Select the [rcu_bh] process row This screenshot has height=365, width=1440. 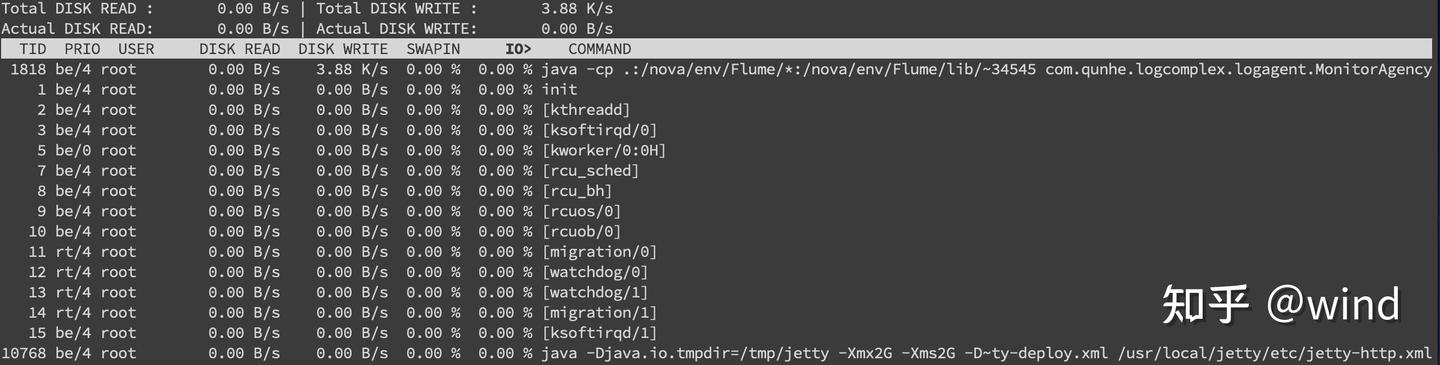tap(720, 190)
